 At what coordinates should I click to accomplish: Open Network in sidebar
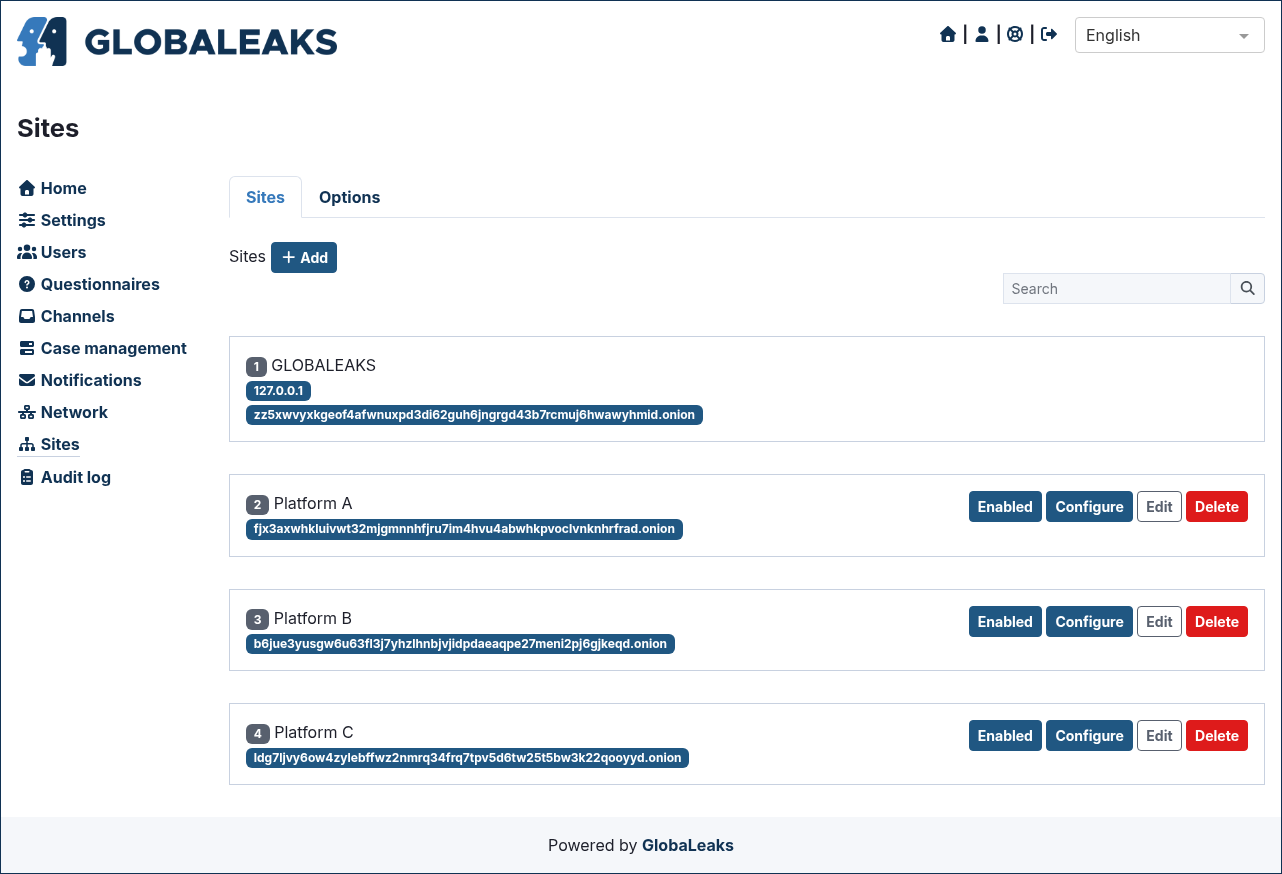(63, 412)
